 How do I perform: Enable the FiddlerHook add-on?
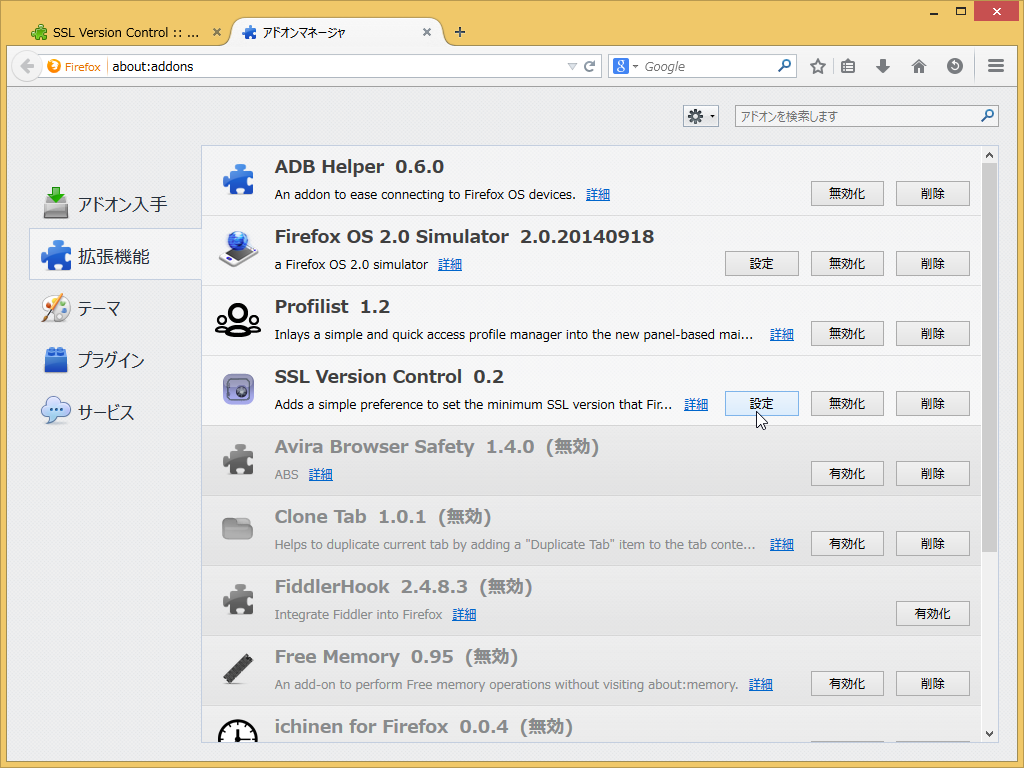coord(932,613)
